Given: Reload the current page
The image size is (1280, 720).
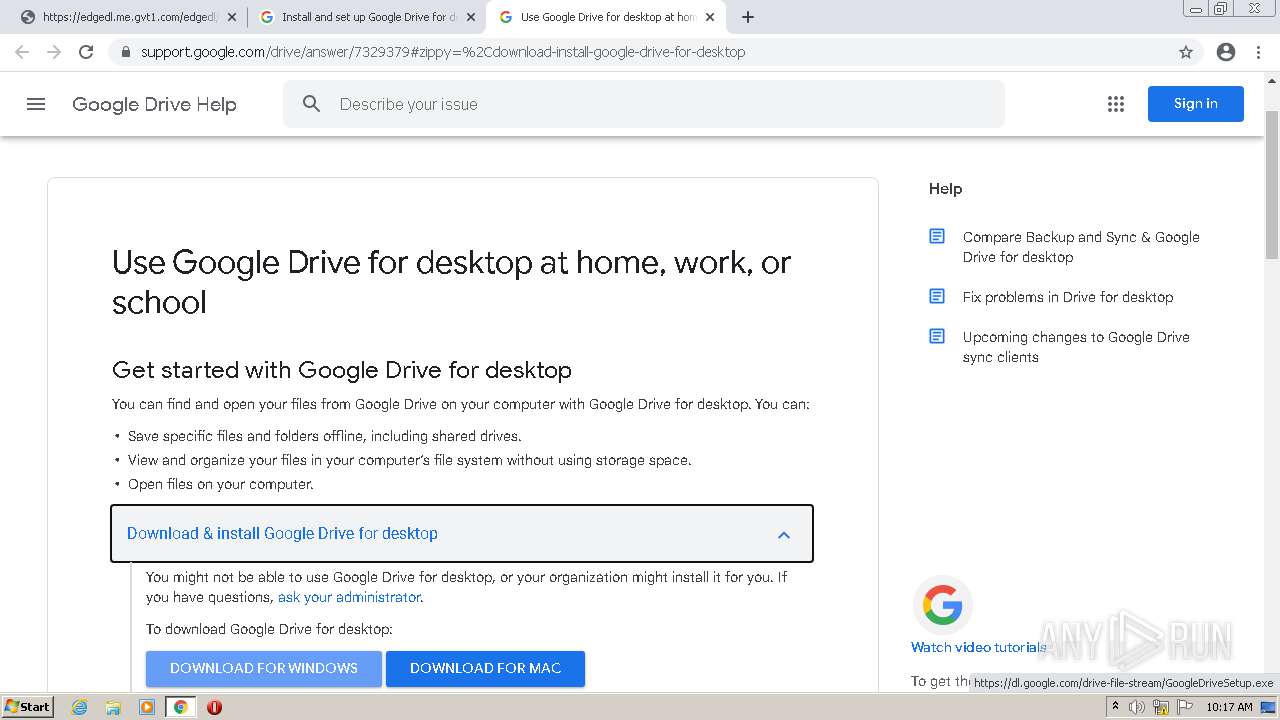Looking at the screenshot, I should point(86,52).
